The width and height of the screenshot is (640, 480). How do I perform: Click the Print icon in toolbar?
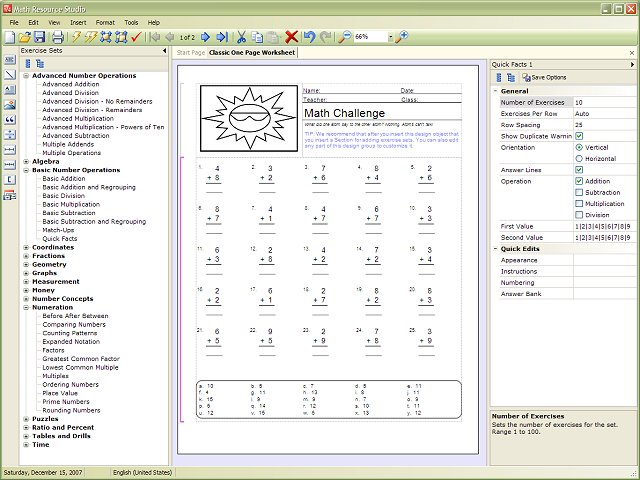point(57,37)
